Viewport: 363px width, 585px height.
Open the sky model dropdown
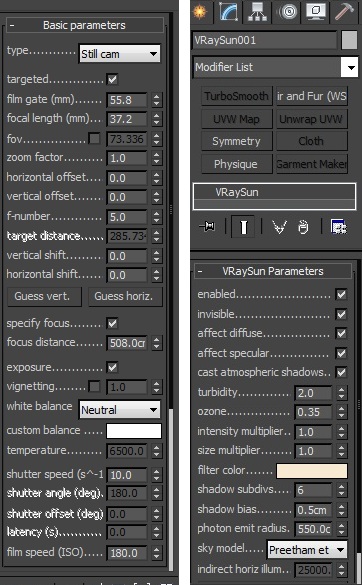click(x=307, y=550)
